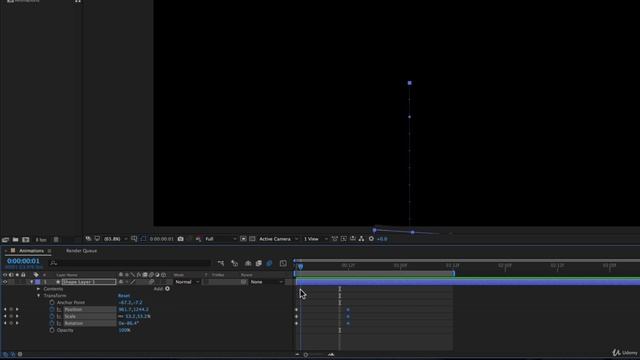Take a snapshot with the camera icon
The image size is (640, 360).
pyautogui.click(x=180, y=239)
